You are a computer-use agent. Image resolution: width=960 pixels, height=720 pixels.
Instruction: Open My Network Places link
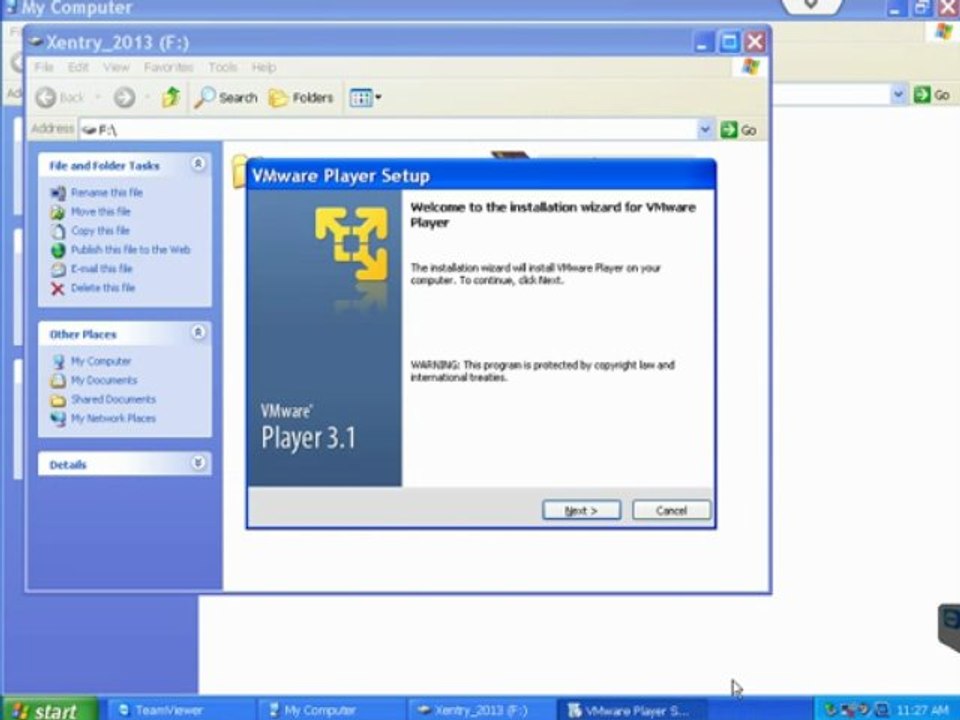click(113, 418)
